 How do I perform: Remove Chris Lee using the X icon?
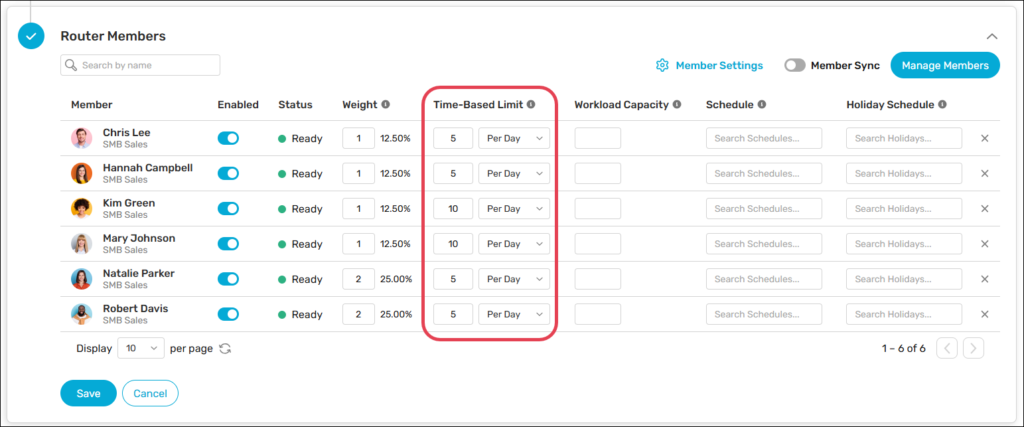[984, 139]
